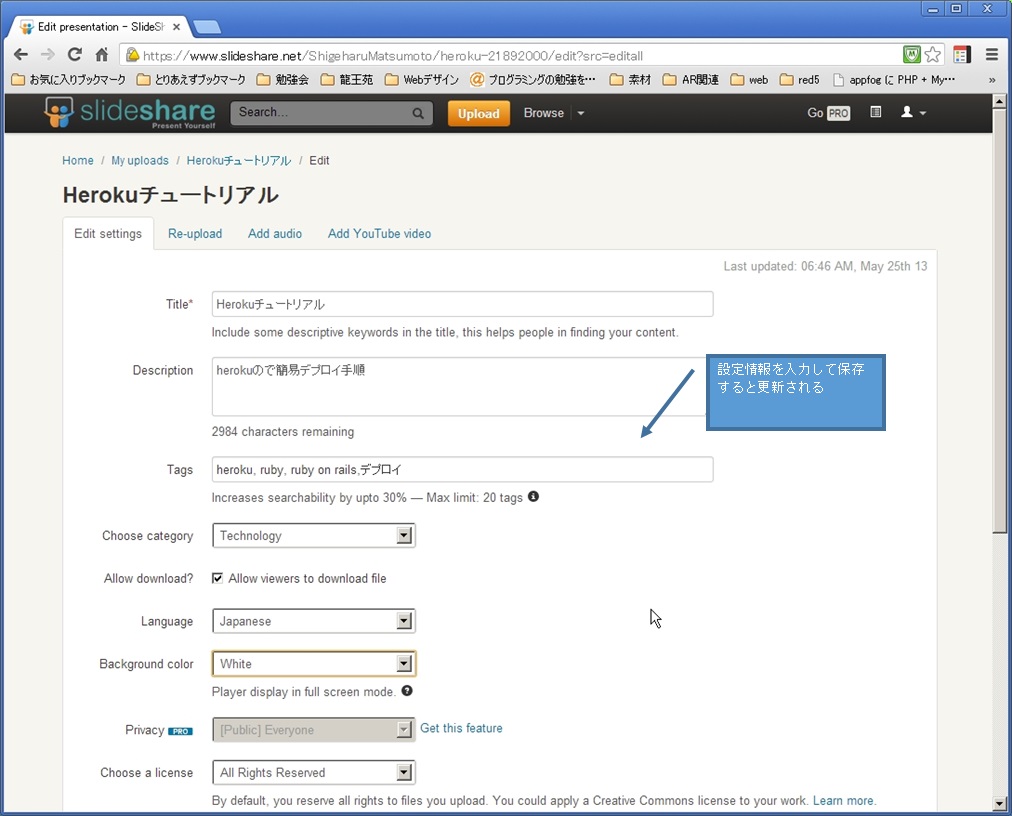The height and width of the screenshot is (816, 1012).
Task: Click in the Tags input field
Action: [x=462, y=469]
